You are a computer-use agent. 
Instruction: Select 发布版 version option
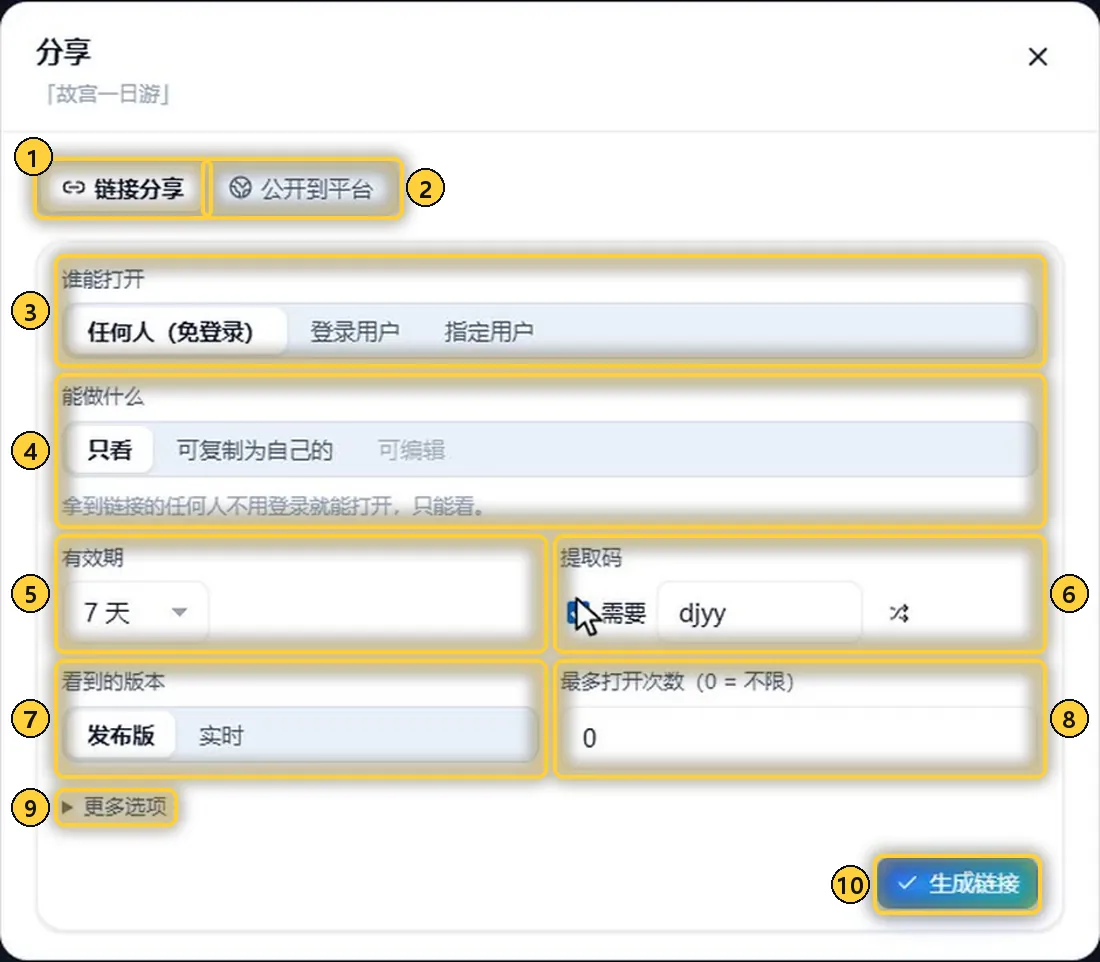pyautogui.click(x=121, y=735)
